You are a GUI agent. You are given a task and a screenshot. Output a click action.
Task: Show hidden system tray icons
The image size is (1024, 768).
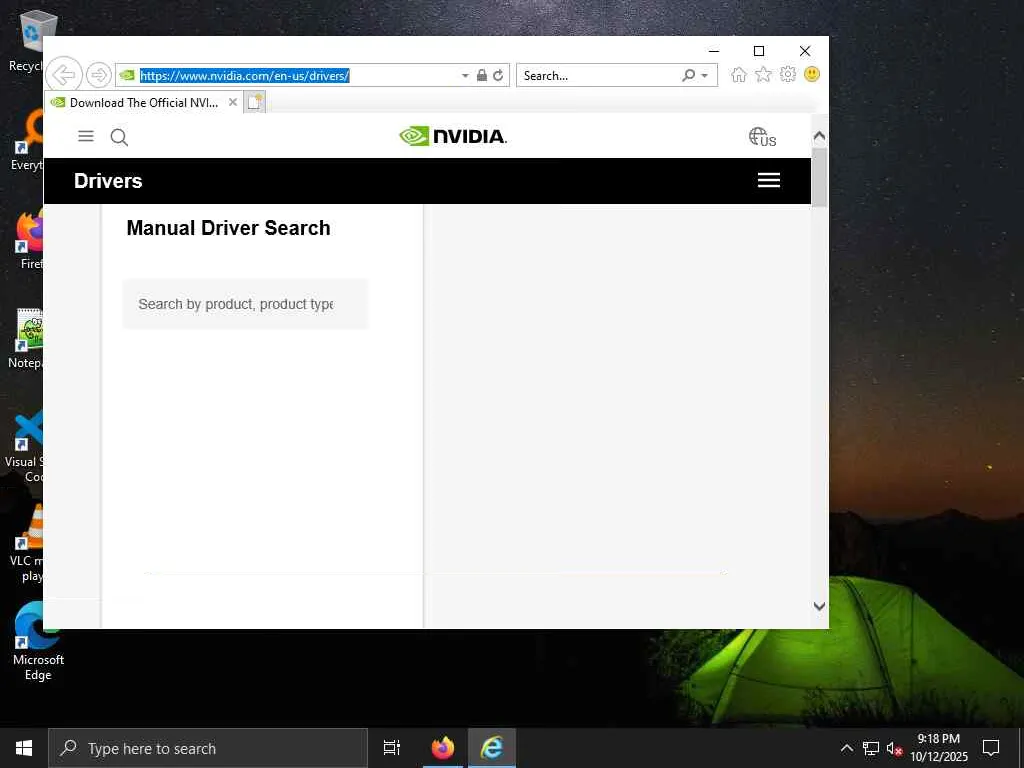point(846,748)
